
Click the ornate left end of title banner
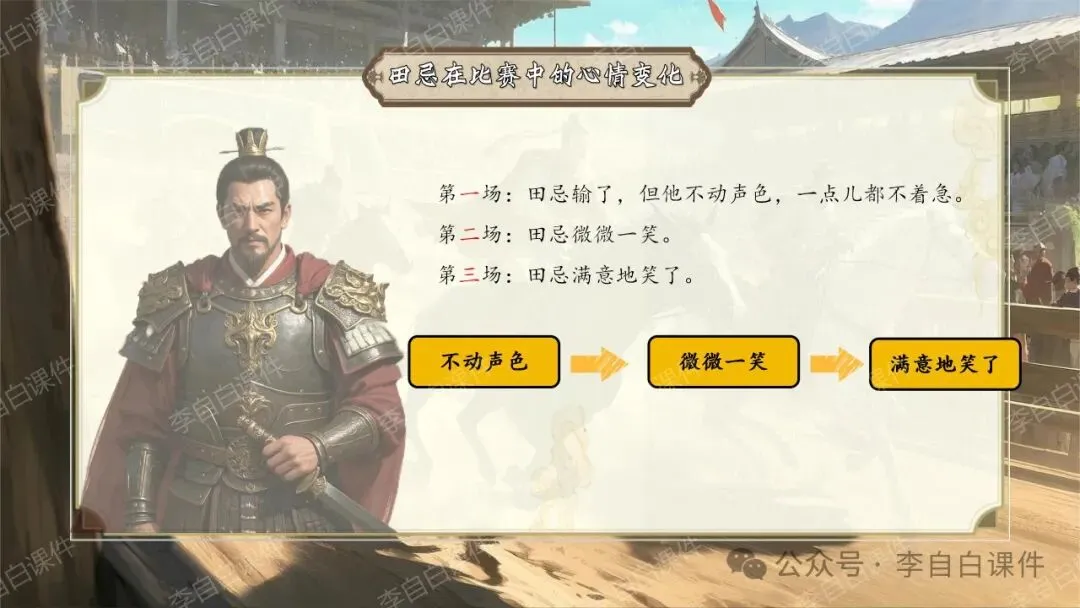375,76
